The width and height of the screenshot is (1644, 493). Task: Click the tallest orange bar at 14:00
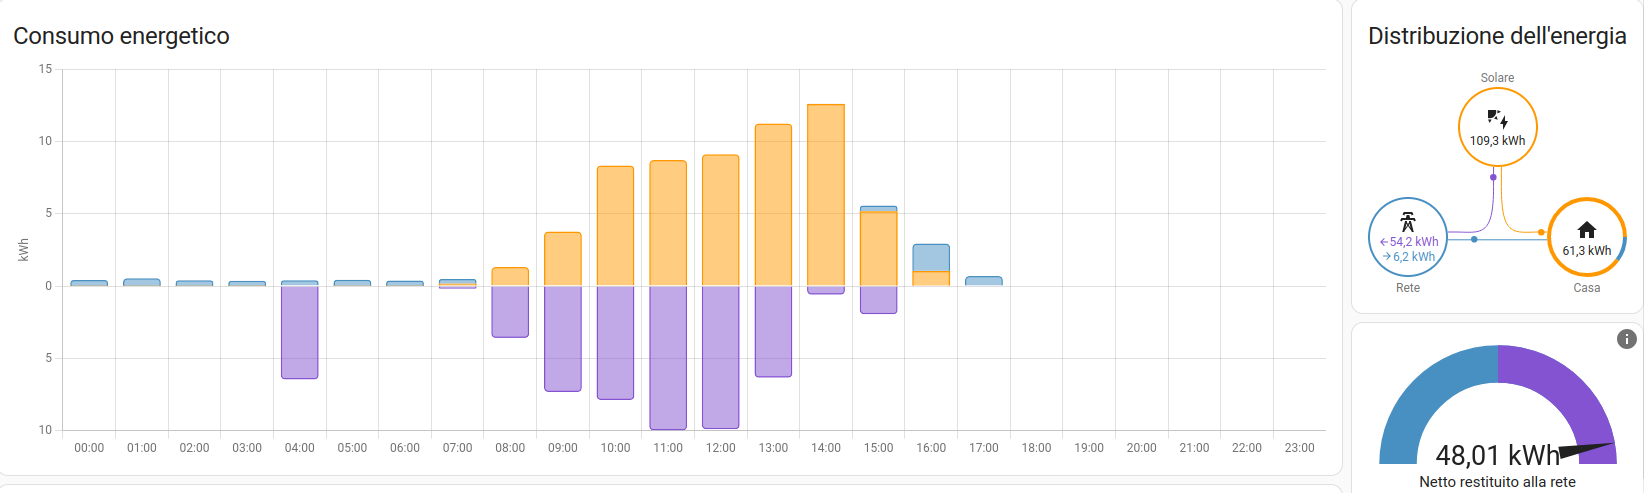[x=826, y=195]
